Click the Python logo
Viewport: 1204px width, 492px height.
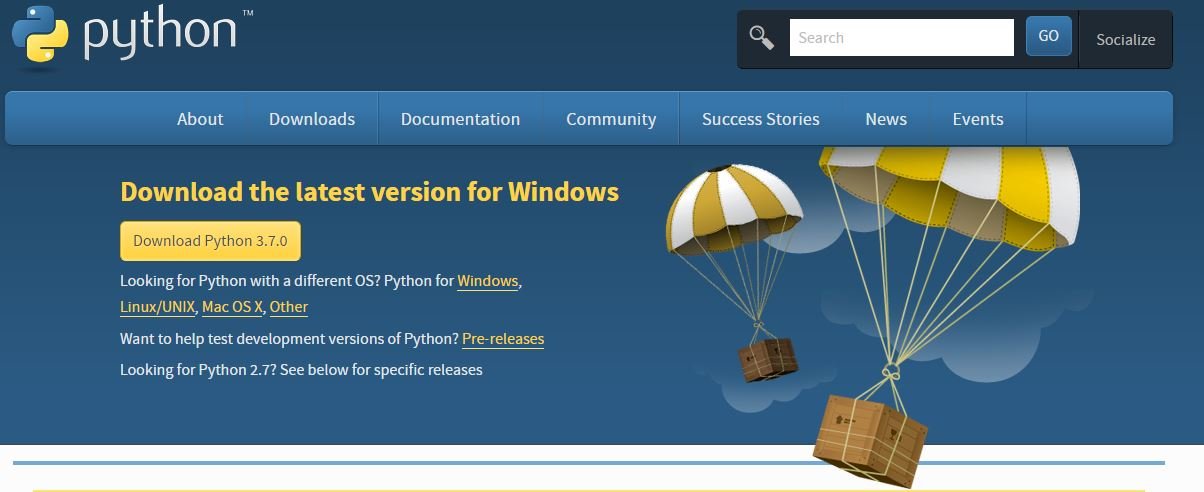coord(125,33)
